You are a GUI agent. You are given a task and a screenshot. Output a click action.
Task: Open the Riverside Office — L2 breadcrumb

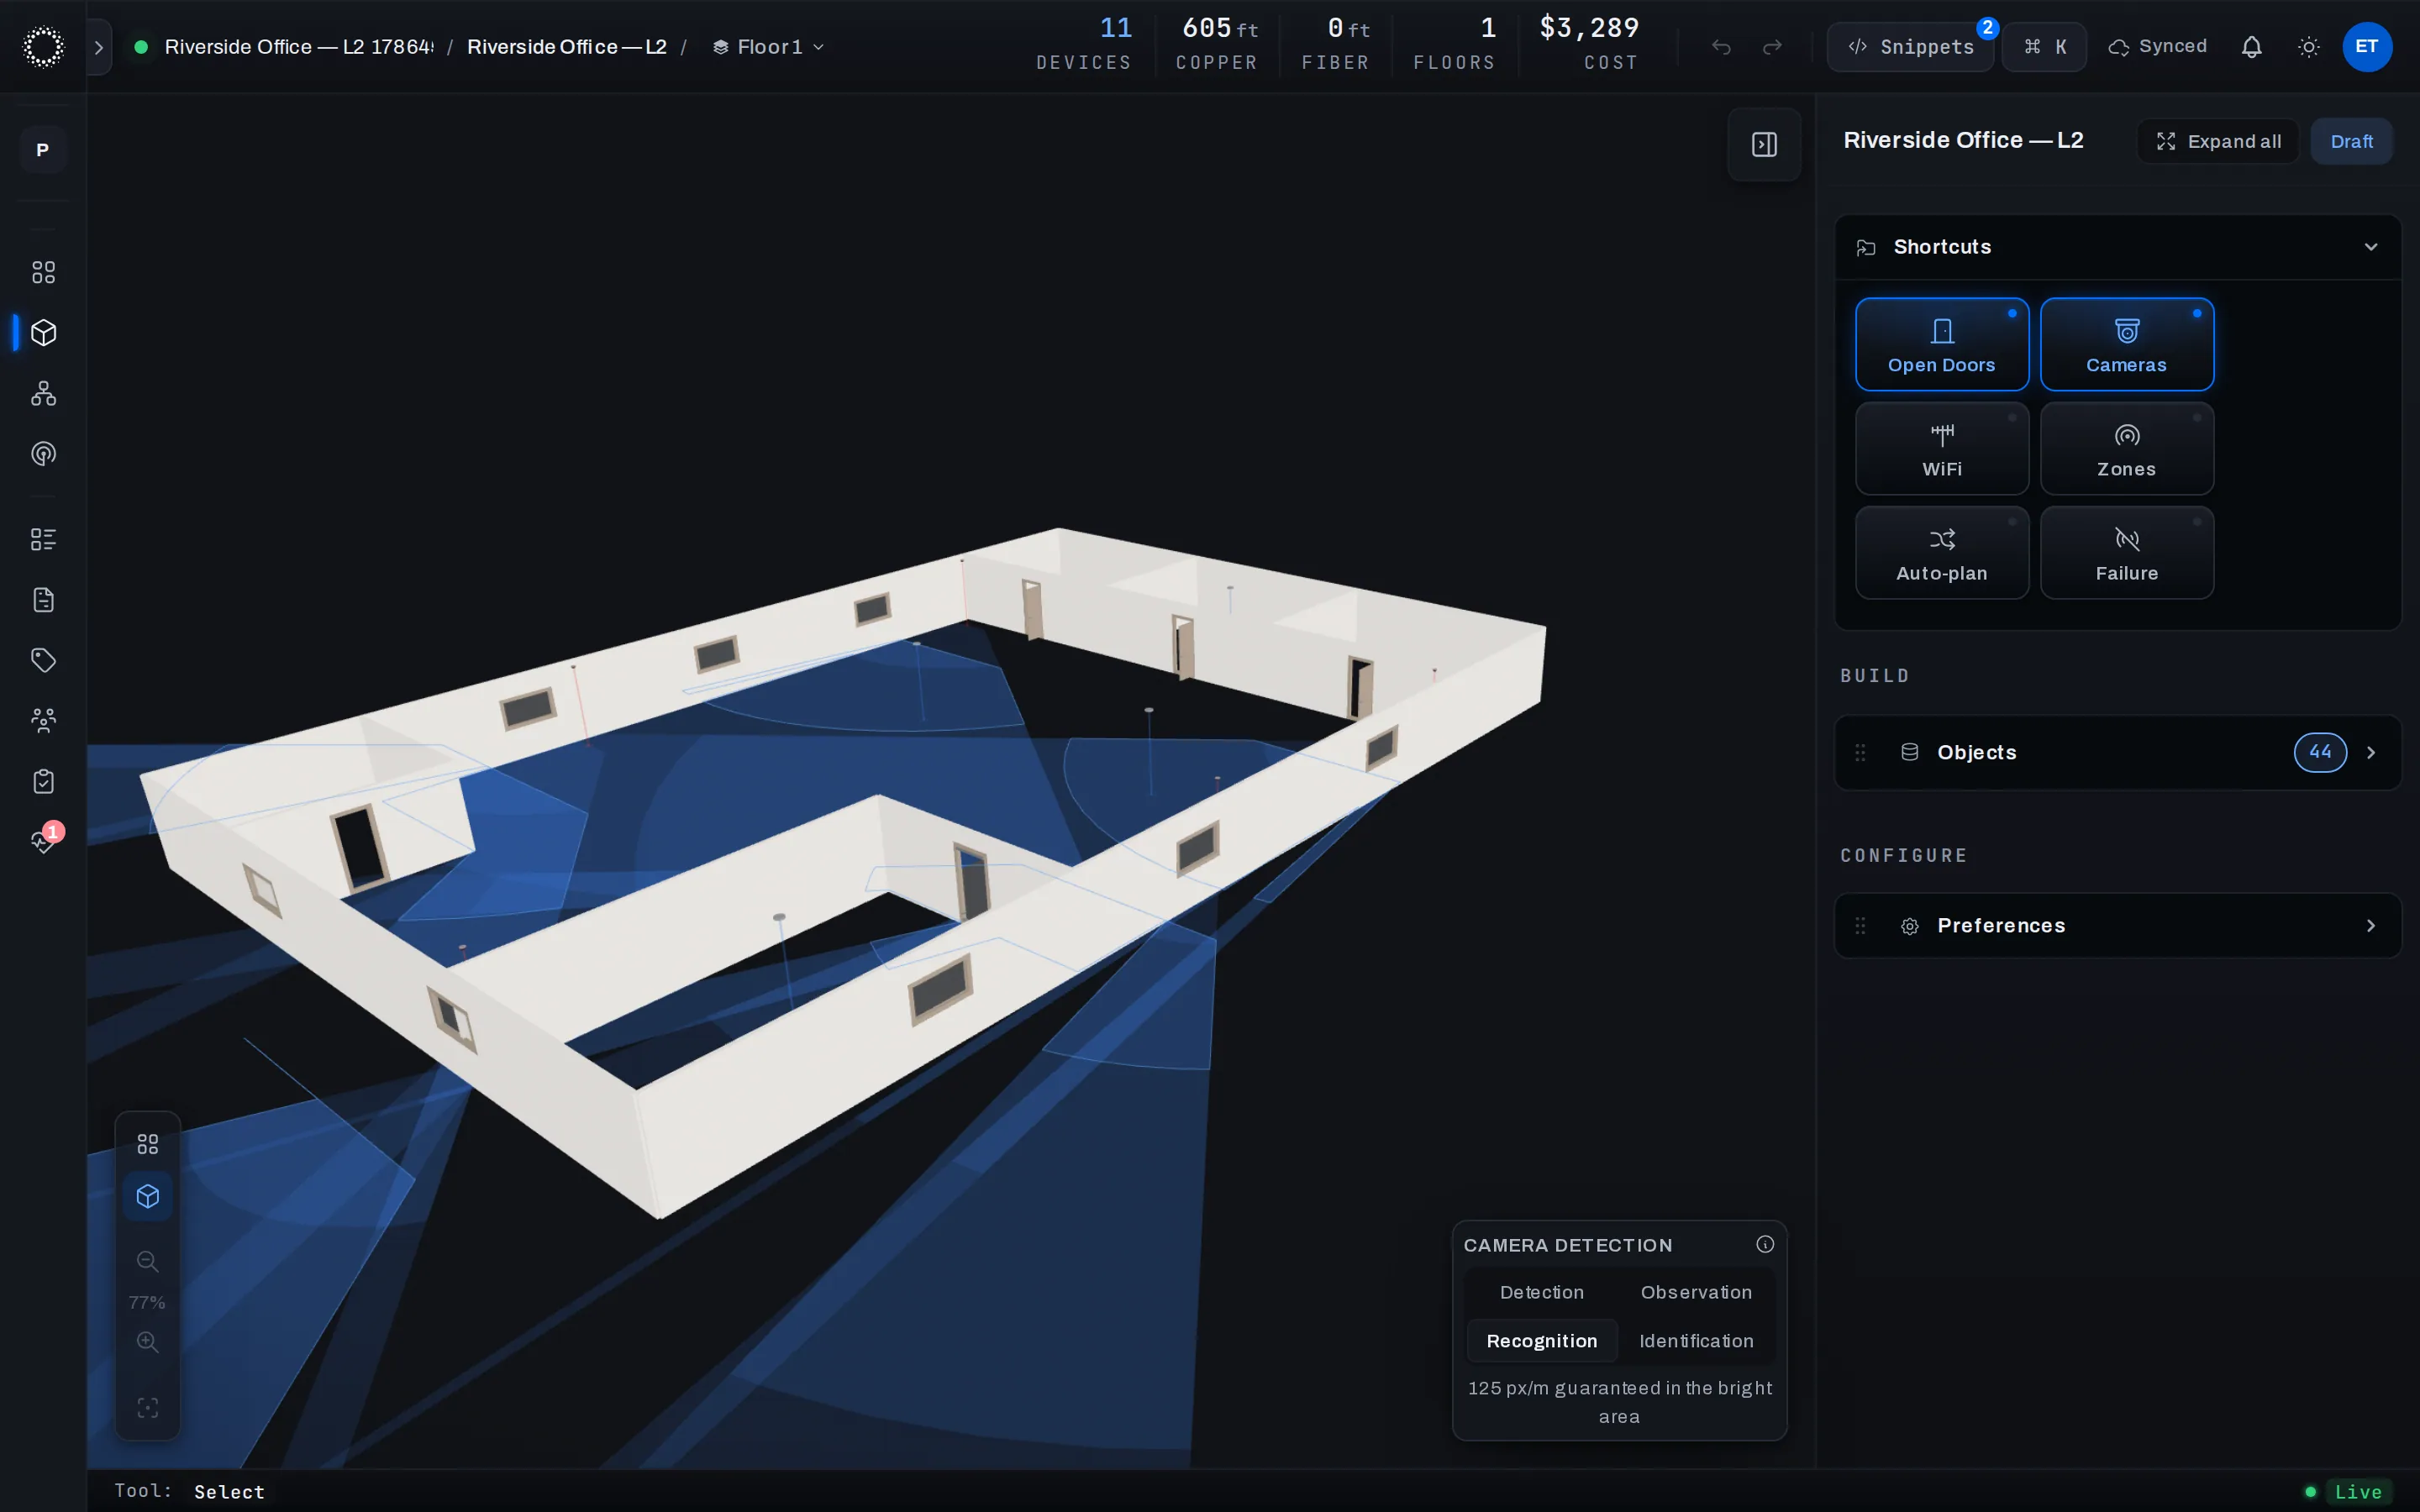coord(567,47)
